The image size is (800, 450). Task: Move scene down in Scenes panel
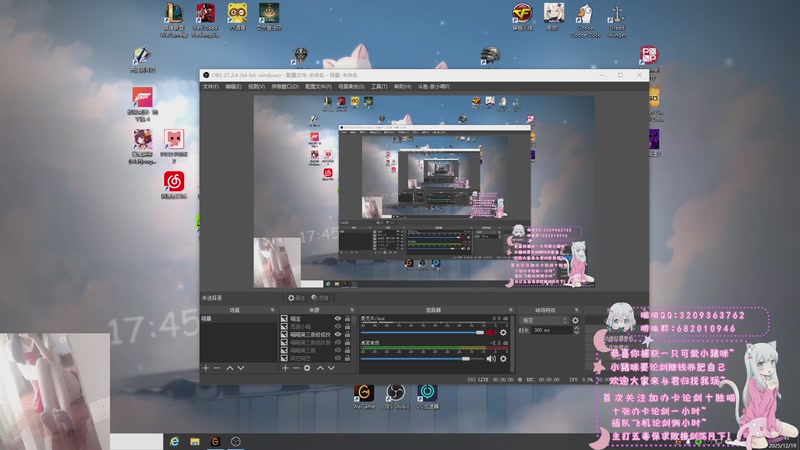(241, 368)
